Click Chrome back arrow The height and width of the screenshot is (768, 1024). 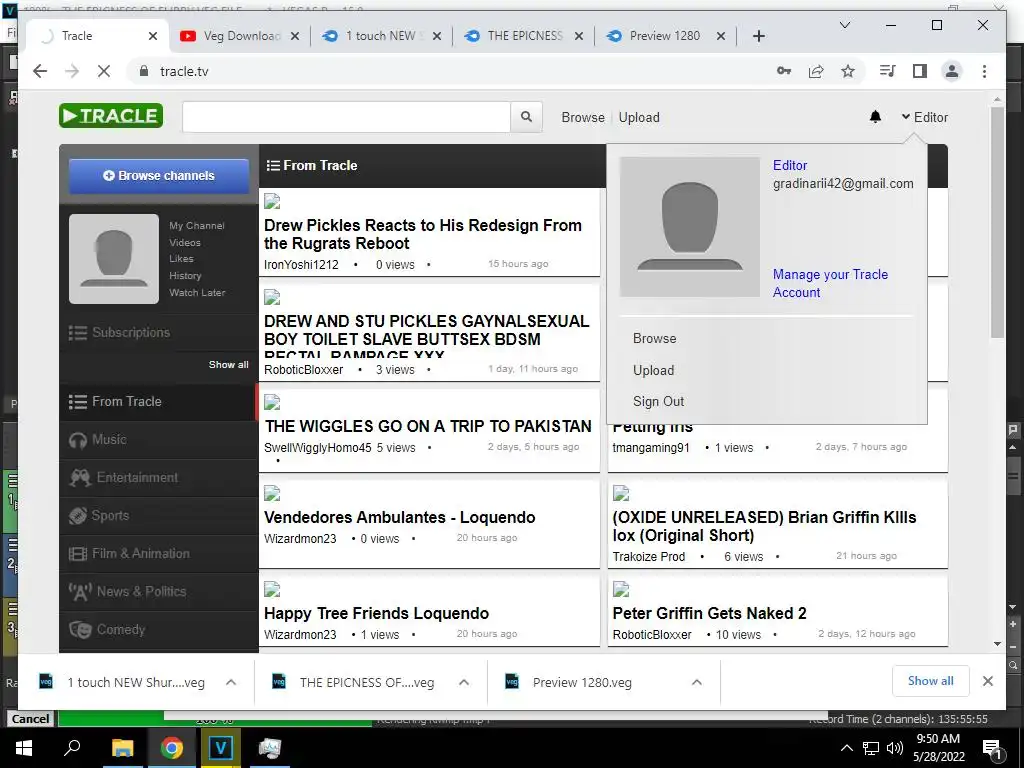(x=40, y=71)
